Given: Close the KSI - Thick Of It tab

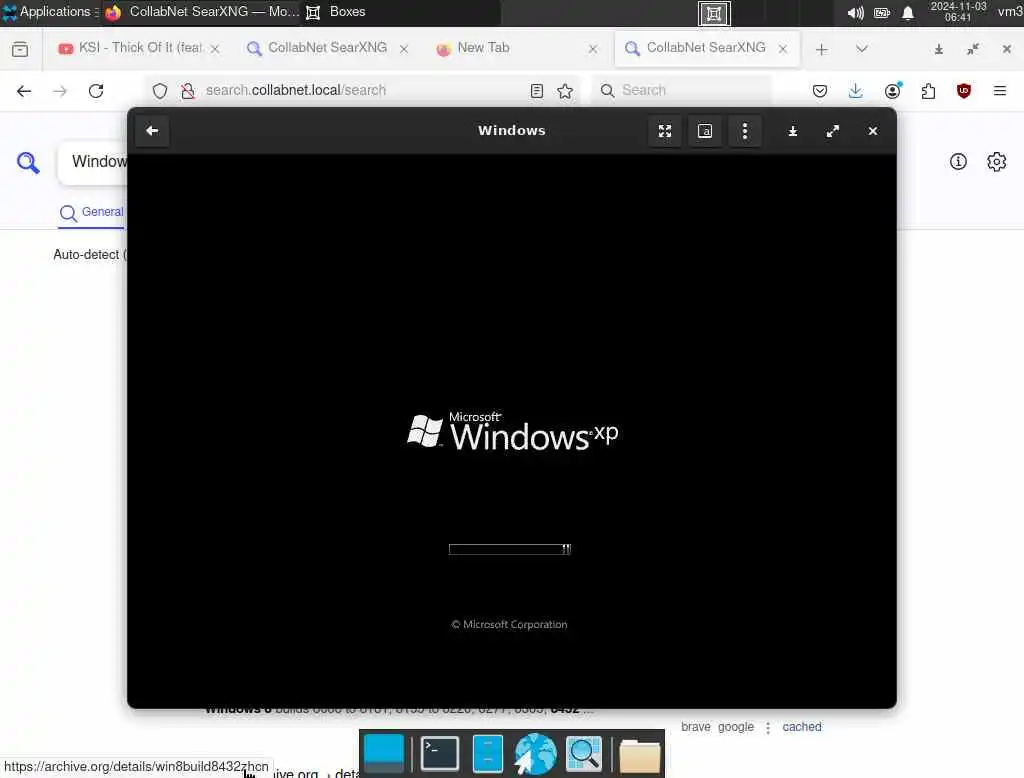Looking at the screenshot, I should (215, 49).
